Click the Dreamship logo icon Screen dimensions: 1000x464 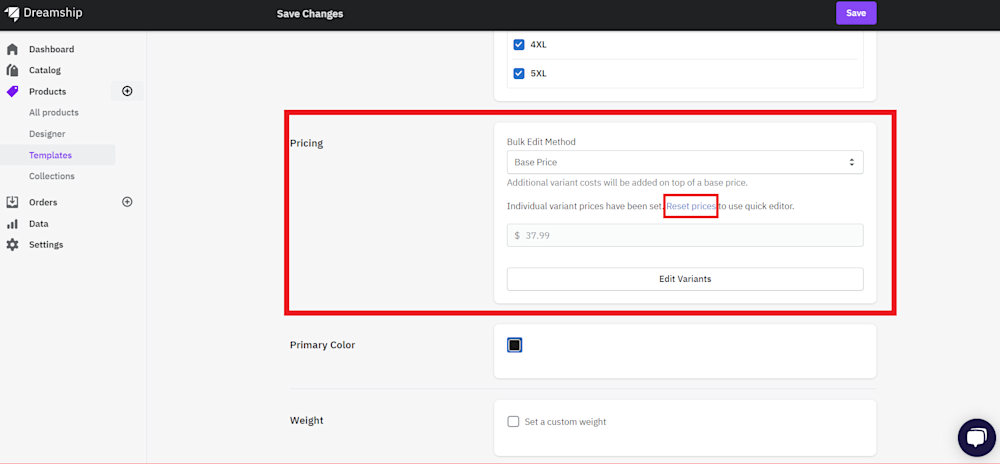pos(12,13)
